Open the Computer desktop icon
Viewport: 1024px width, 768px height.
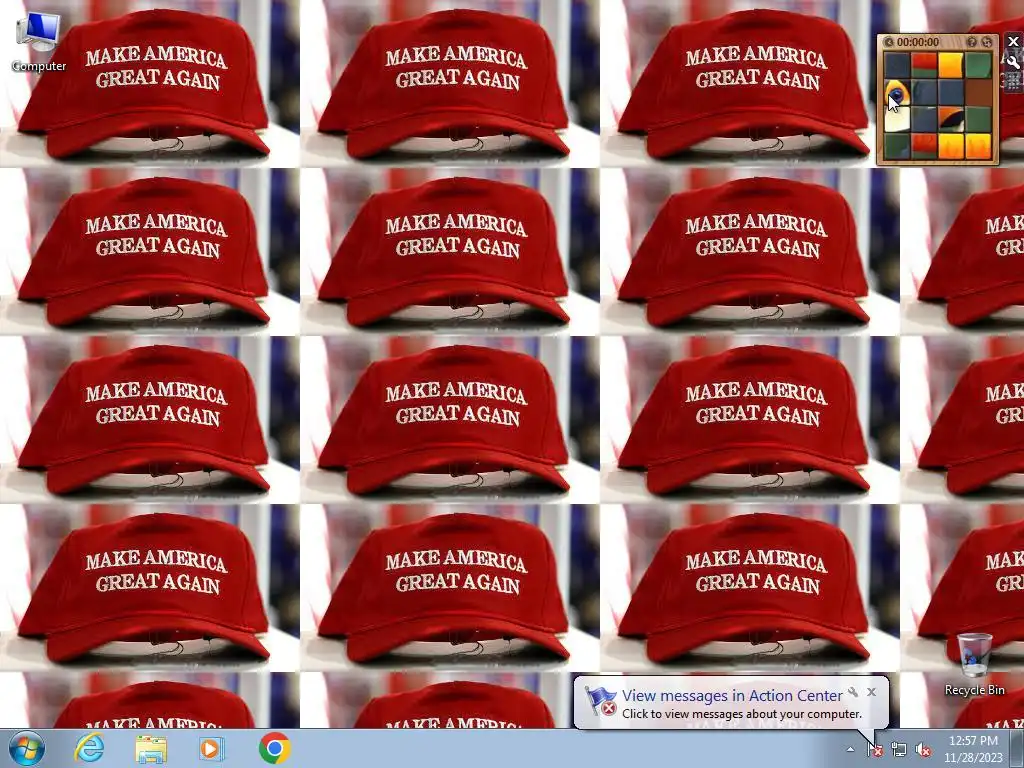[39, 42]
